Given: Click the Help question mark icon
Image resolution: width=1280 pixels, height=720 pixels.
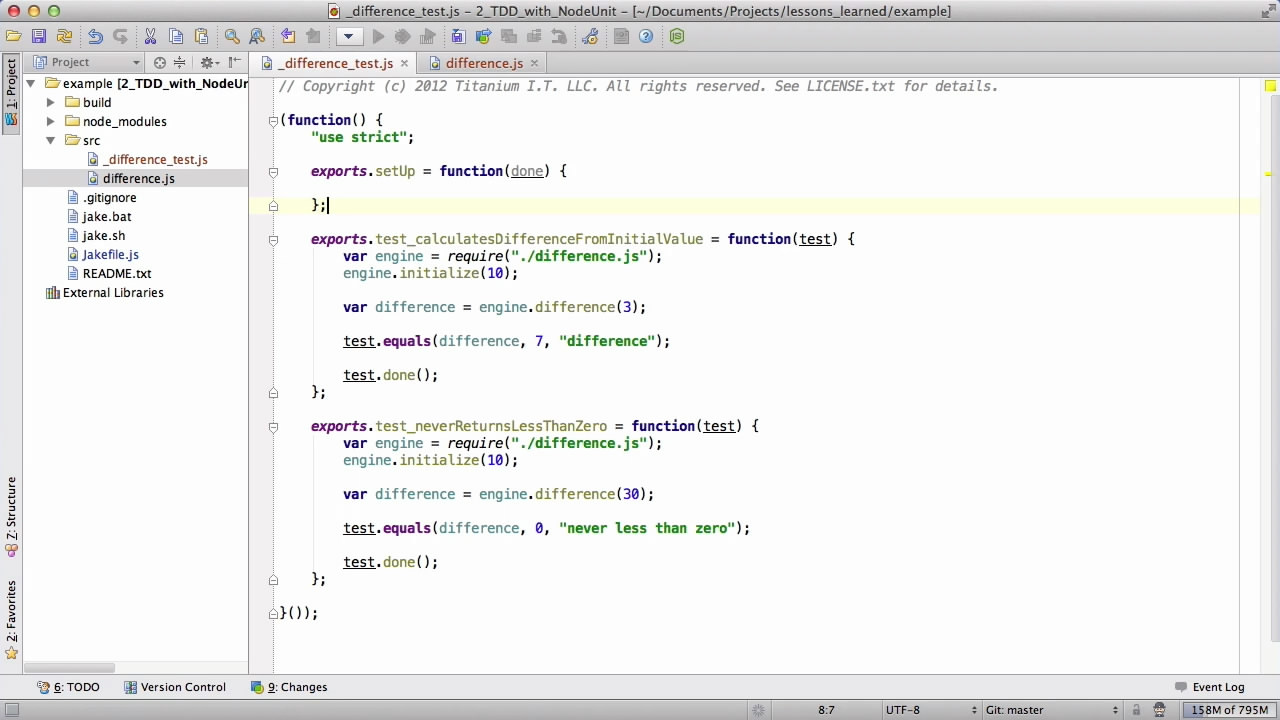Looking at the screenshot, I should click(646, 36).
